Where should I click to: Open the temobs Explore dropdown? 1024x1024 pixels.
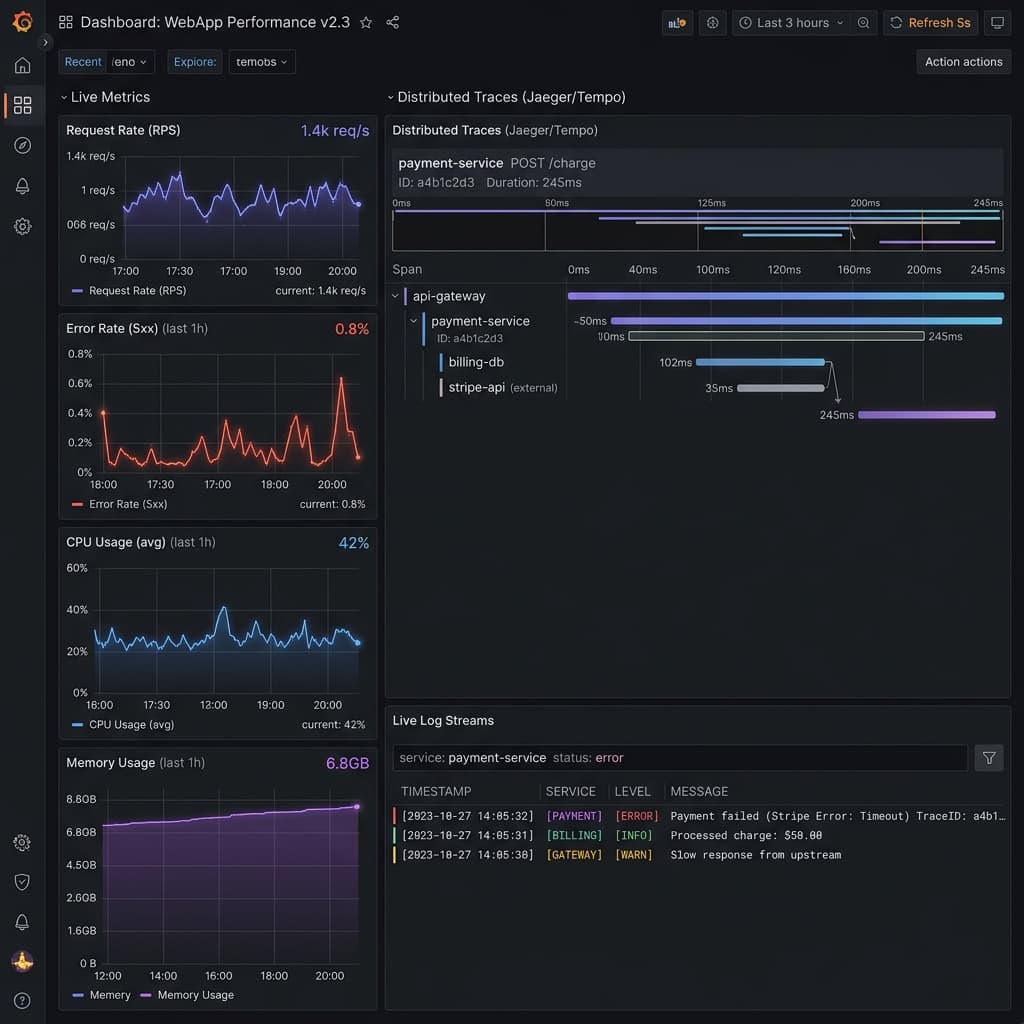pyautogui.click(x=262, y=62)
